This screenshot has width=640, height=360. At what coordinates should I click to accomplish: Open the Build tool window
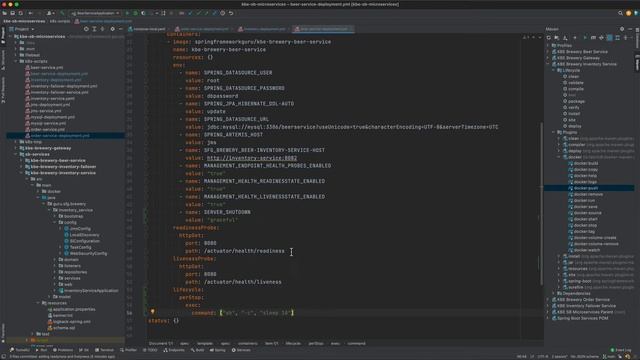197,350
